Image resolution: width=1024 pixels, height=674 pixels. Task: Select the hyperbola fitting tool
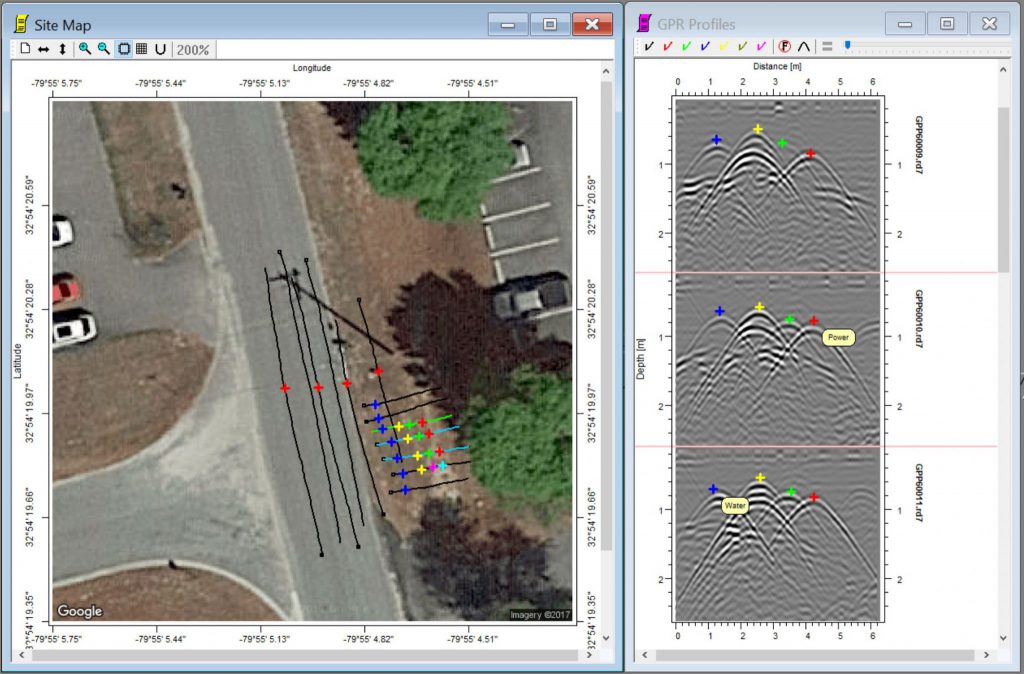(803, 46)
